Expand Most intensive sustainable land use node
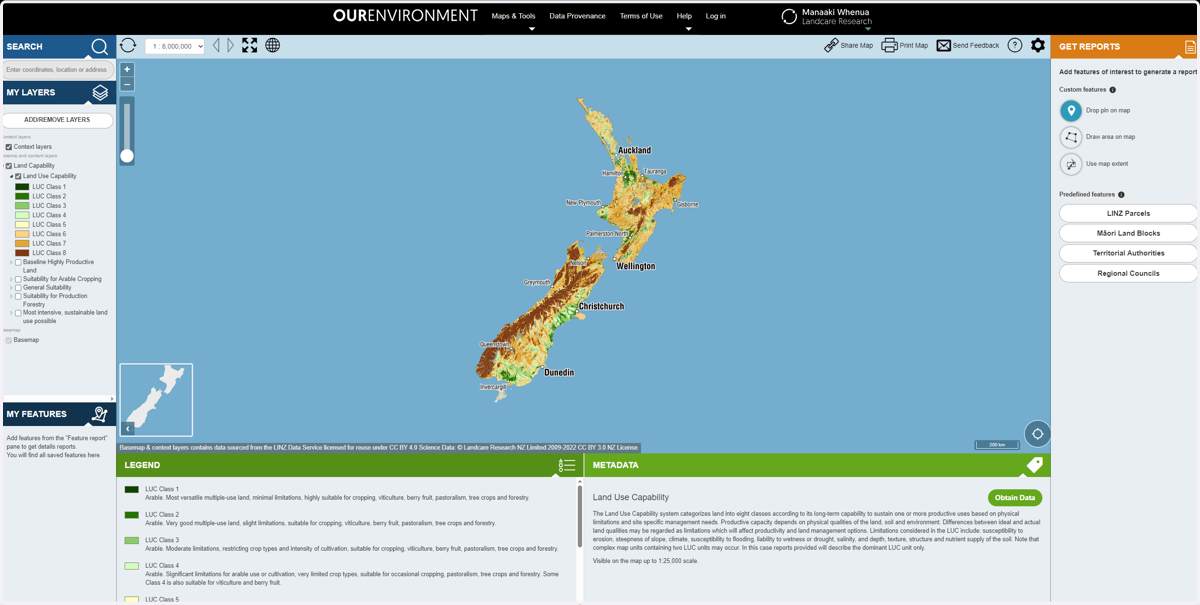 (x=12, y=313)
